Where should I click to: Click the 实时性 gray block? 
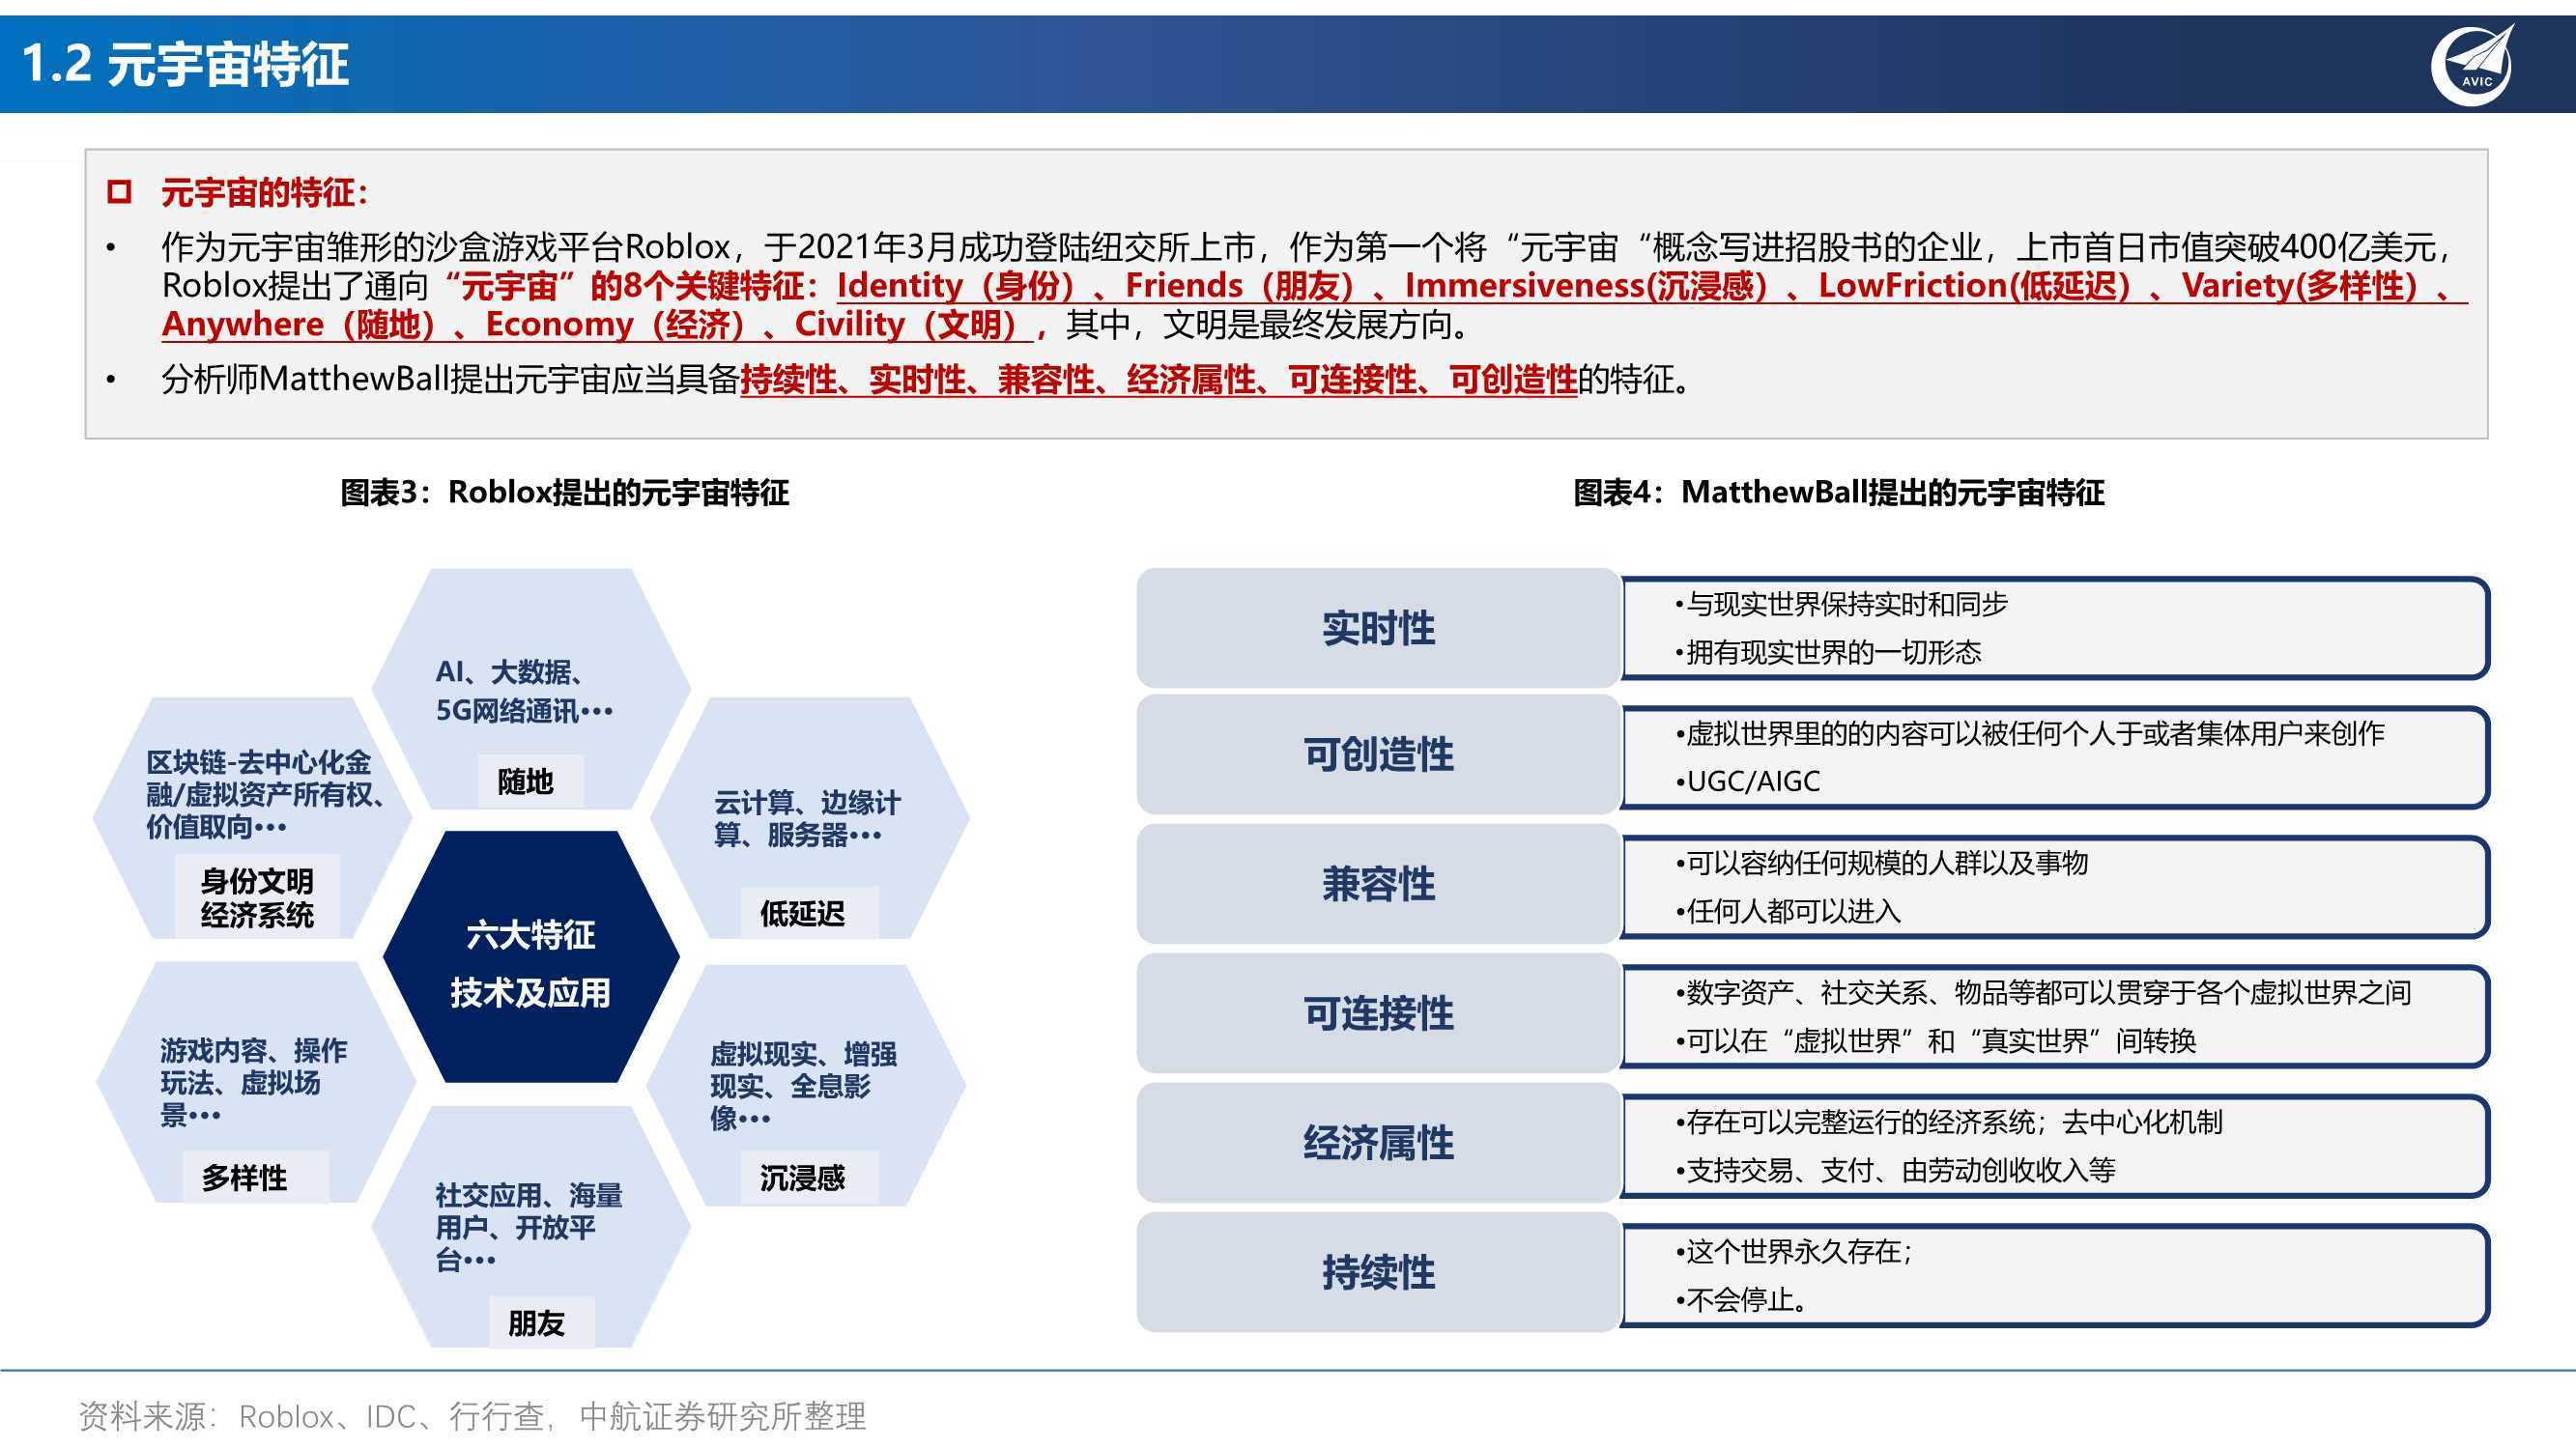point(1378,628)
